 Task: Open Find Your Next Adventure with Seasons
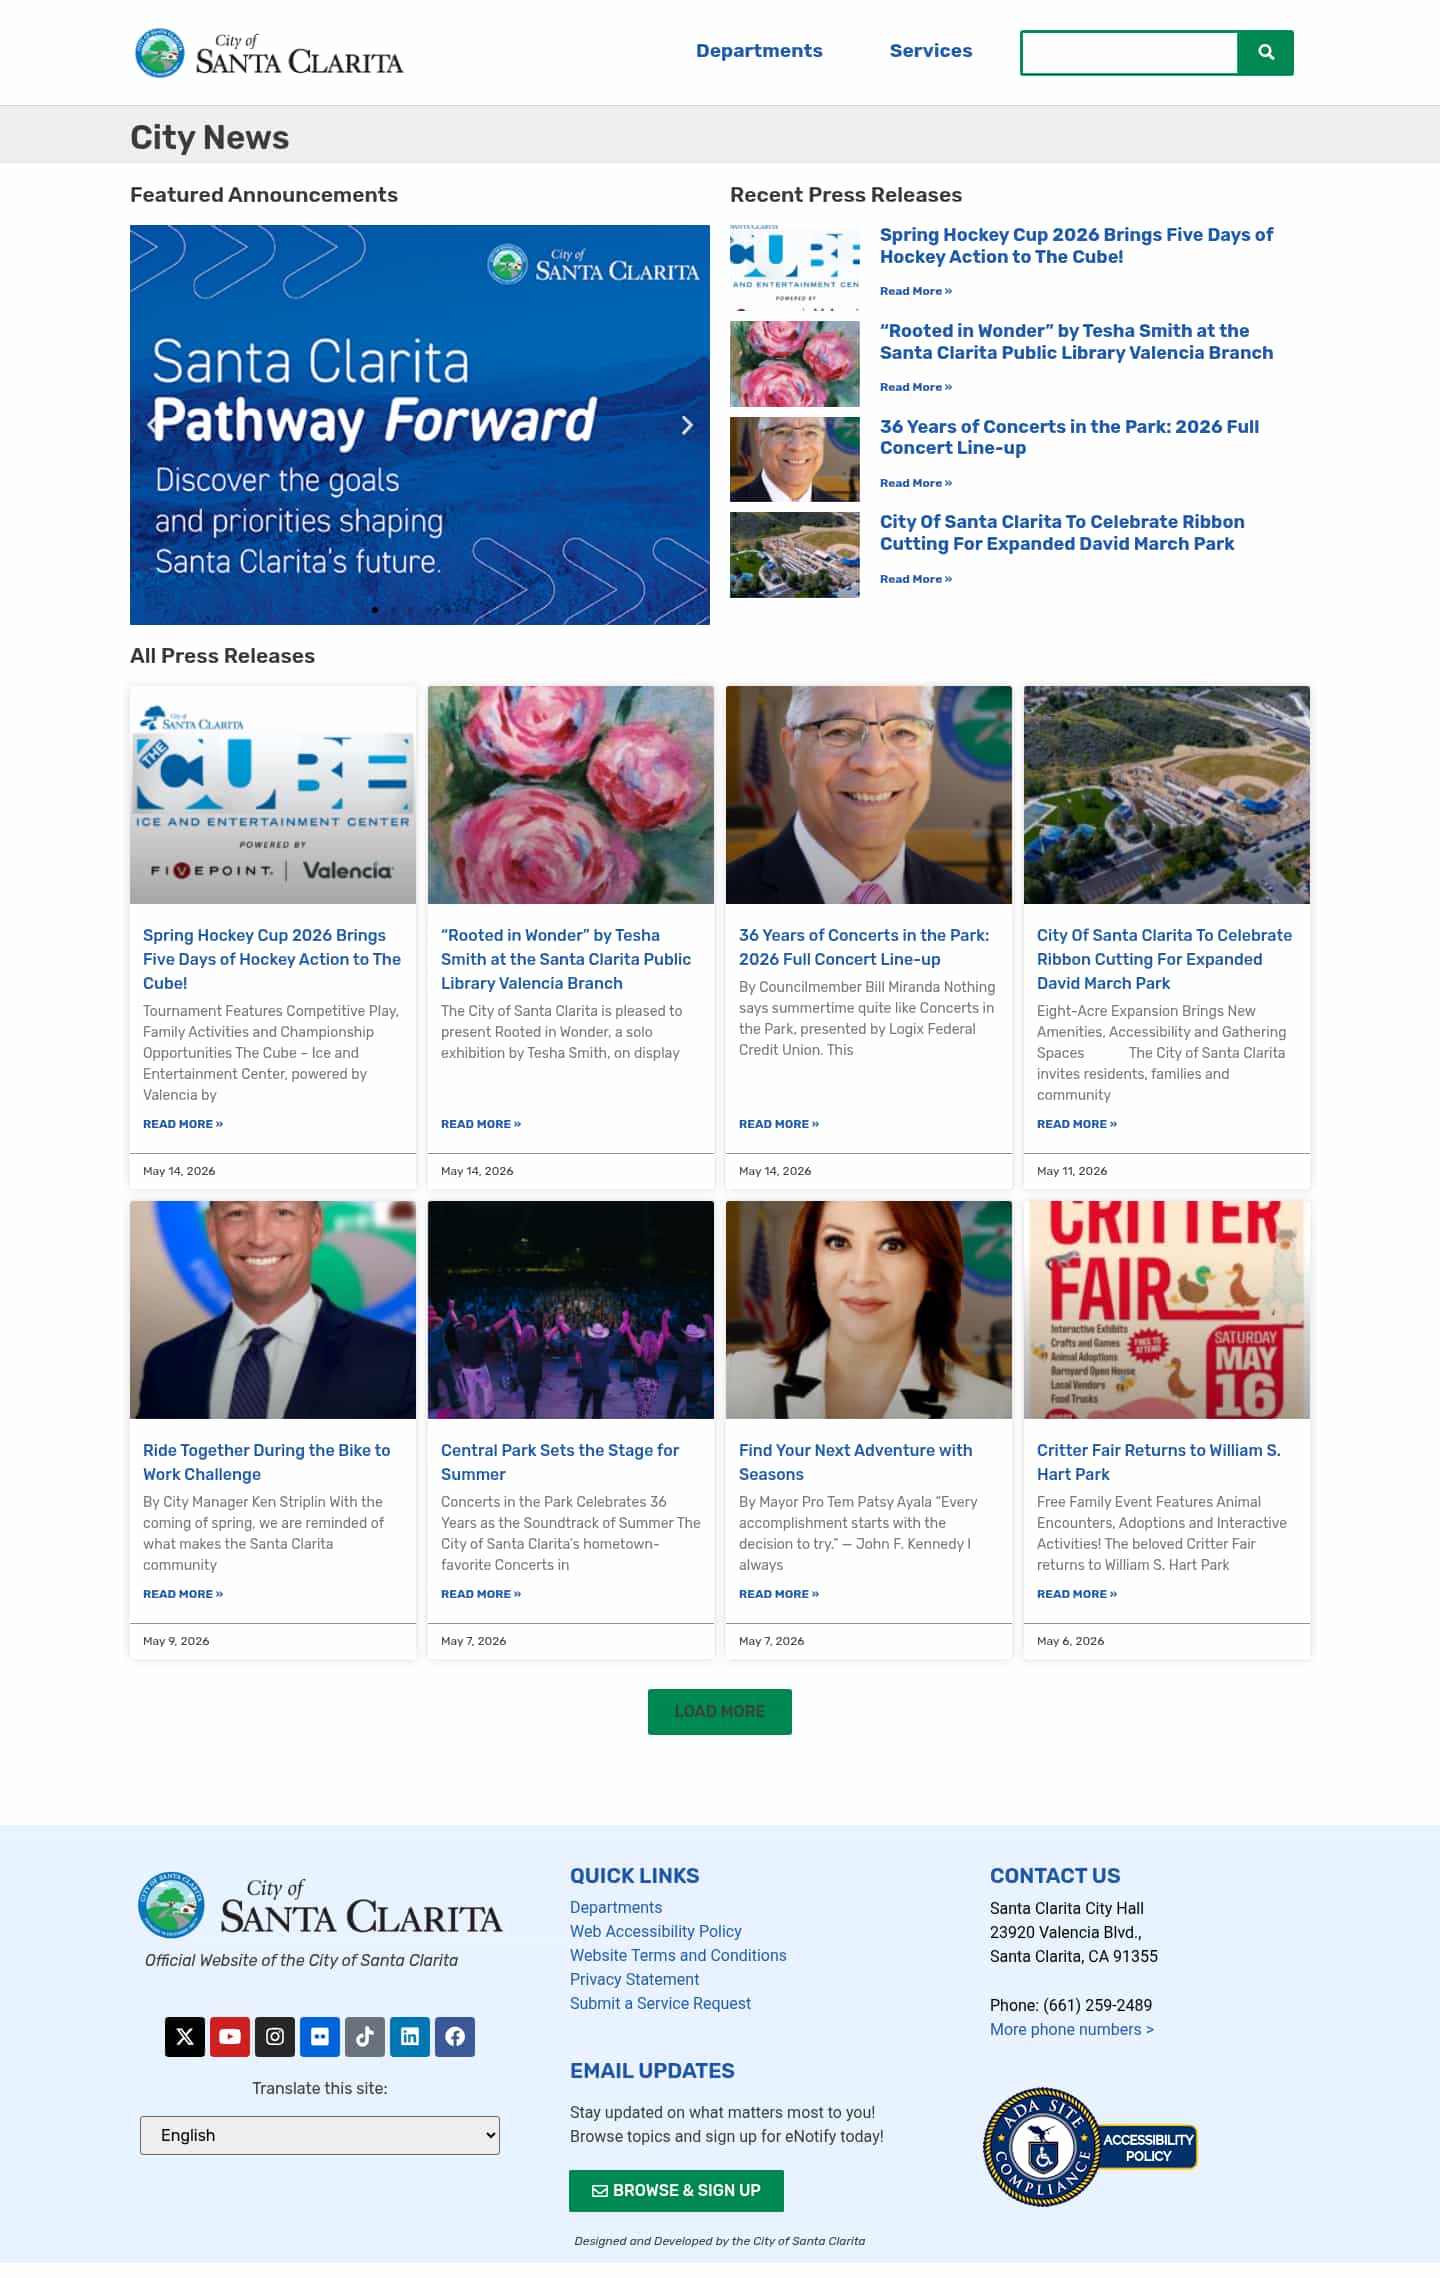pos(856,1462)
